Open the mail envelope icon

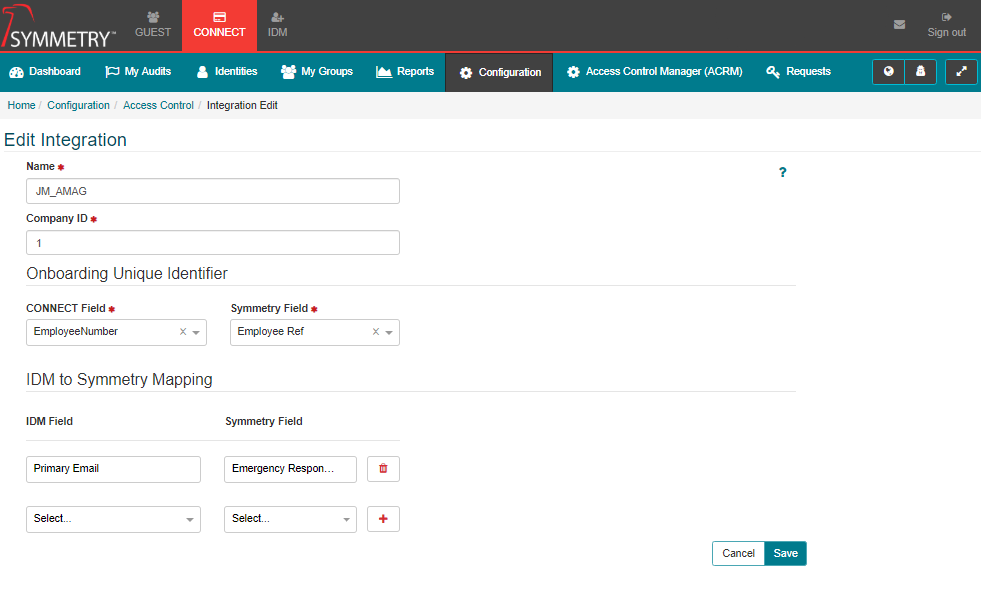click(899, 24)
